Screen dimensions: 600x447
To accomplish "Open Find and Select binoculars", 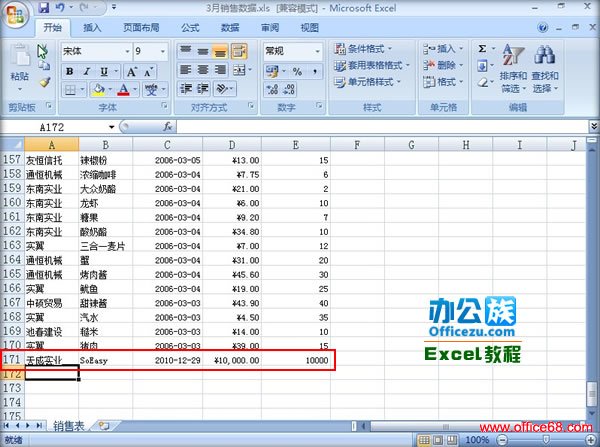I will (x=545, y=69).
